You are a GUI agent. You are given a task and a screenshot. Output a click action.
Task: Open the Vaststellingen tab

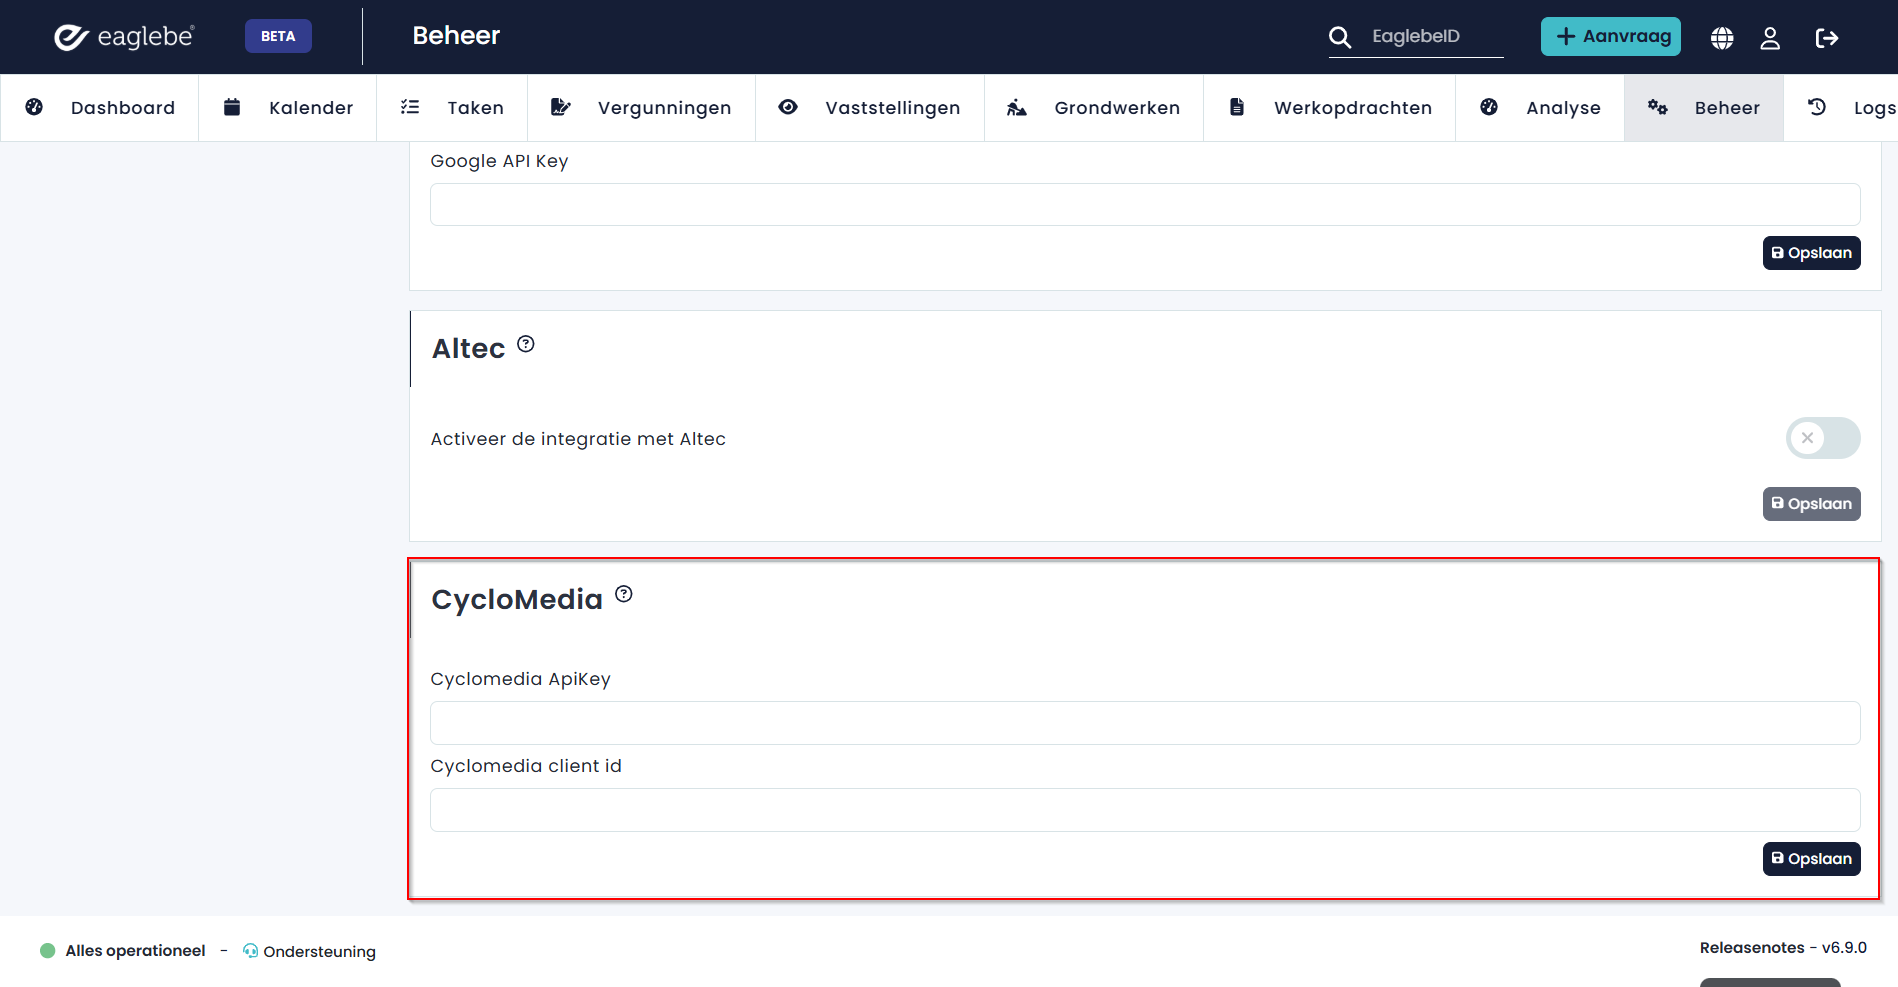(870, 107)
